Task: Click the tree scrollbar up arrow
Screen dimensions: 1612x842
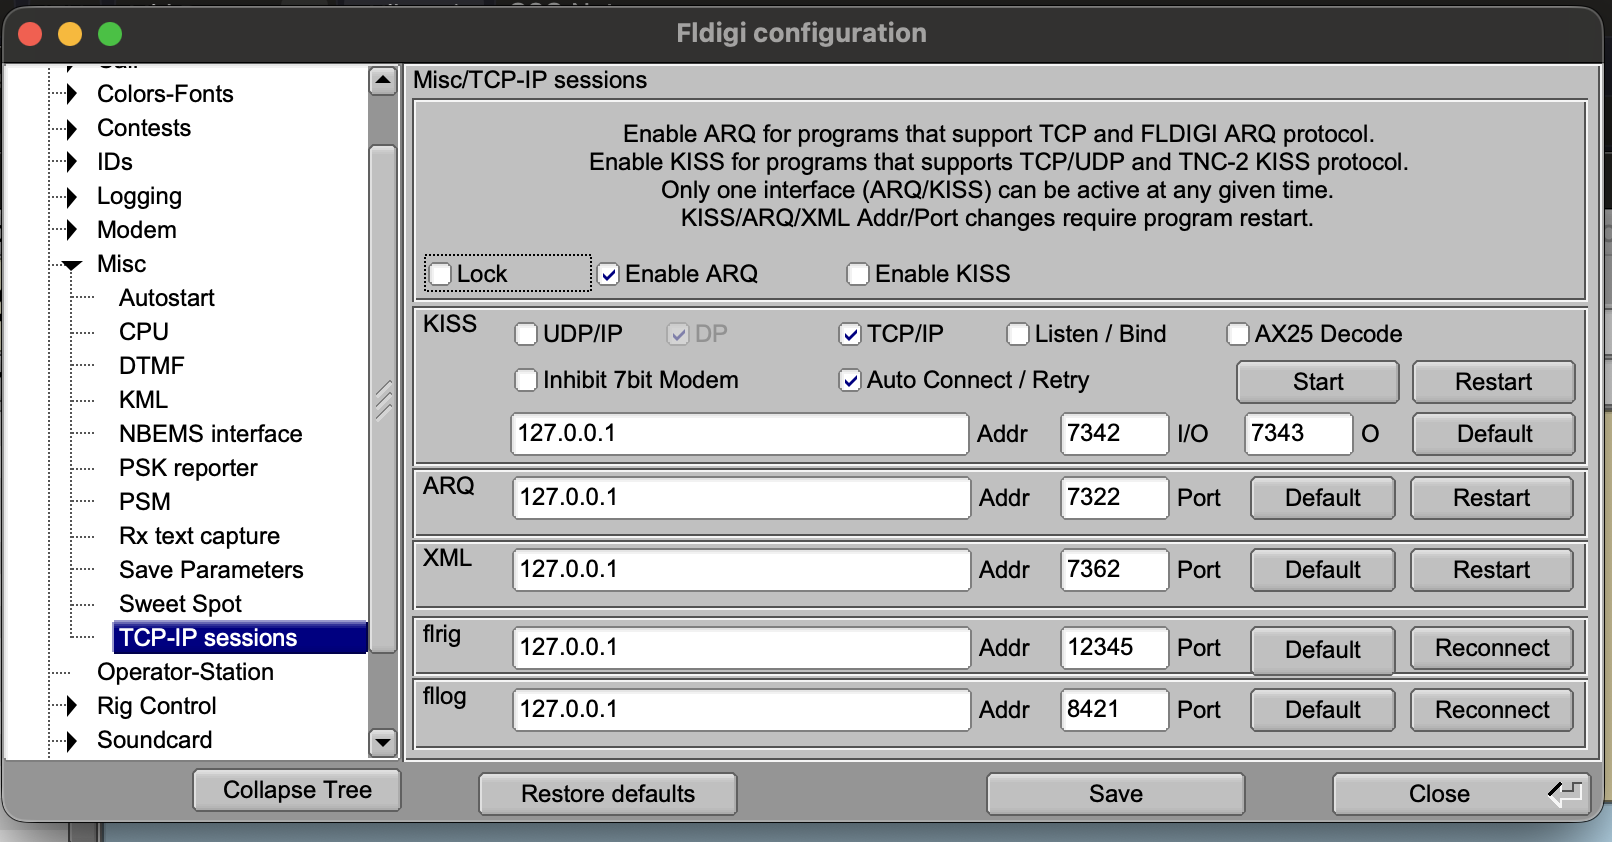Action: [x=383, y=81]
